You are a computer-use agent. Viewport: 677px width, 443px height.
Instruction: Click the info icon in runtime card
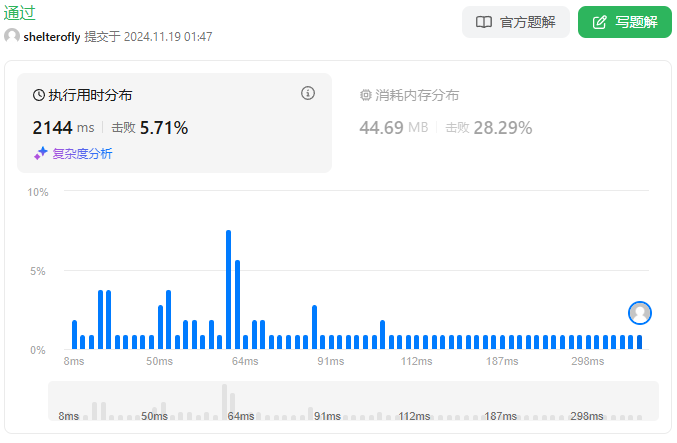[308, 93]
